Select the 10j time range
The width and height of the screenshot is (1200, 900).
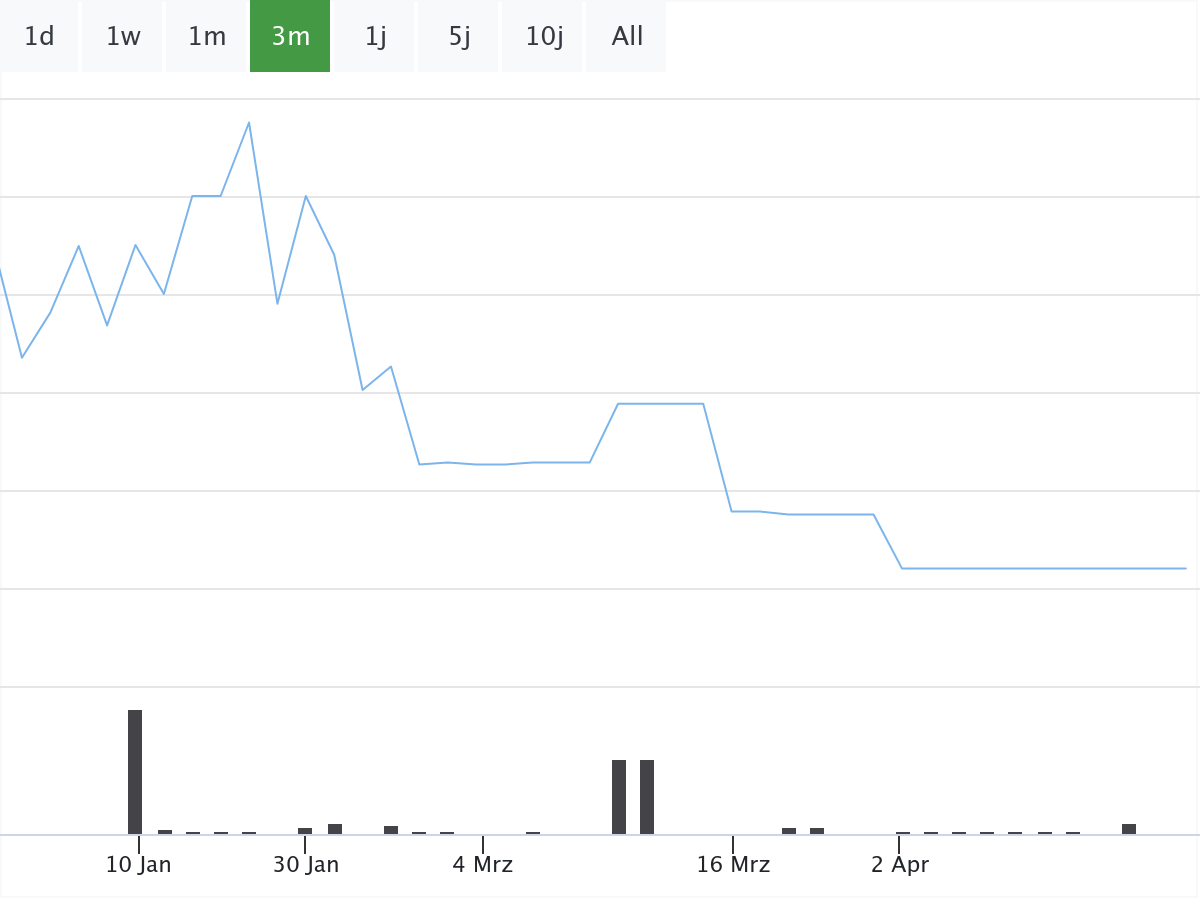543,37
